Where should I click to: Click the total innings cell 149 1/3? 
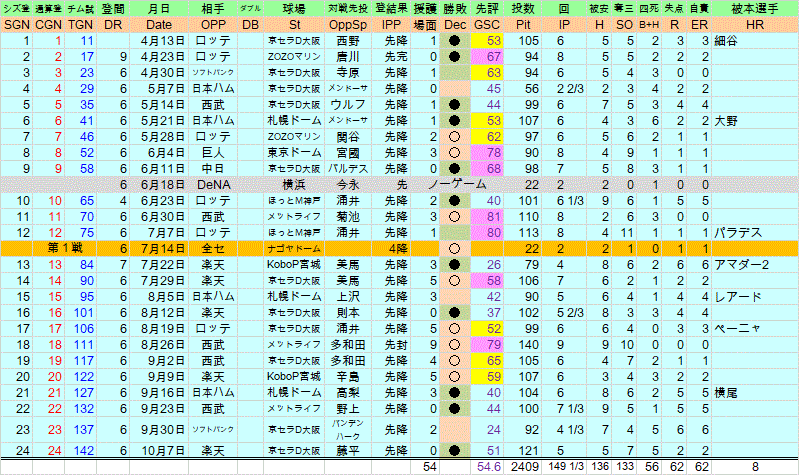coord(564,467)
